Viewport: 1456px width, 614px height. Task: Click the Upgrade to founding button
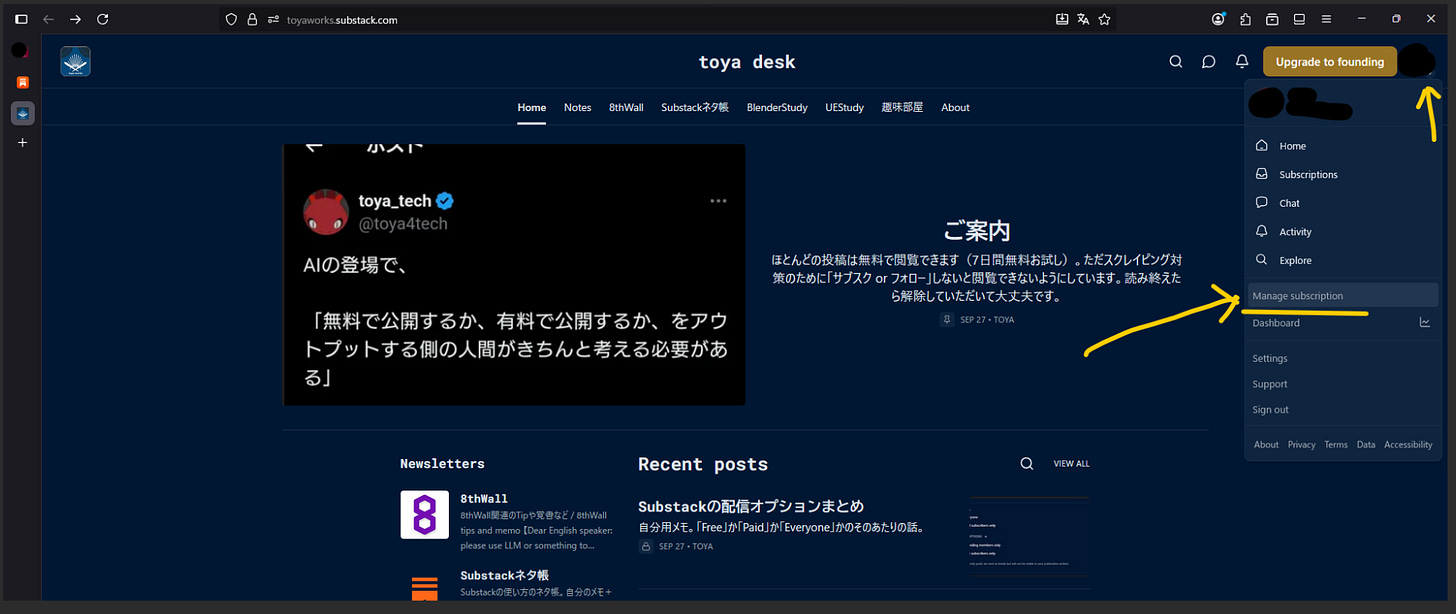pos(1330,62)
